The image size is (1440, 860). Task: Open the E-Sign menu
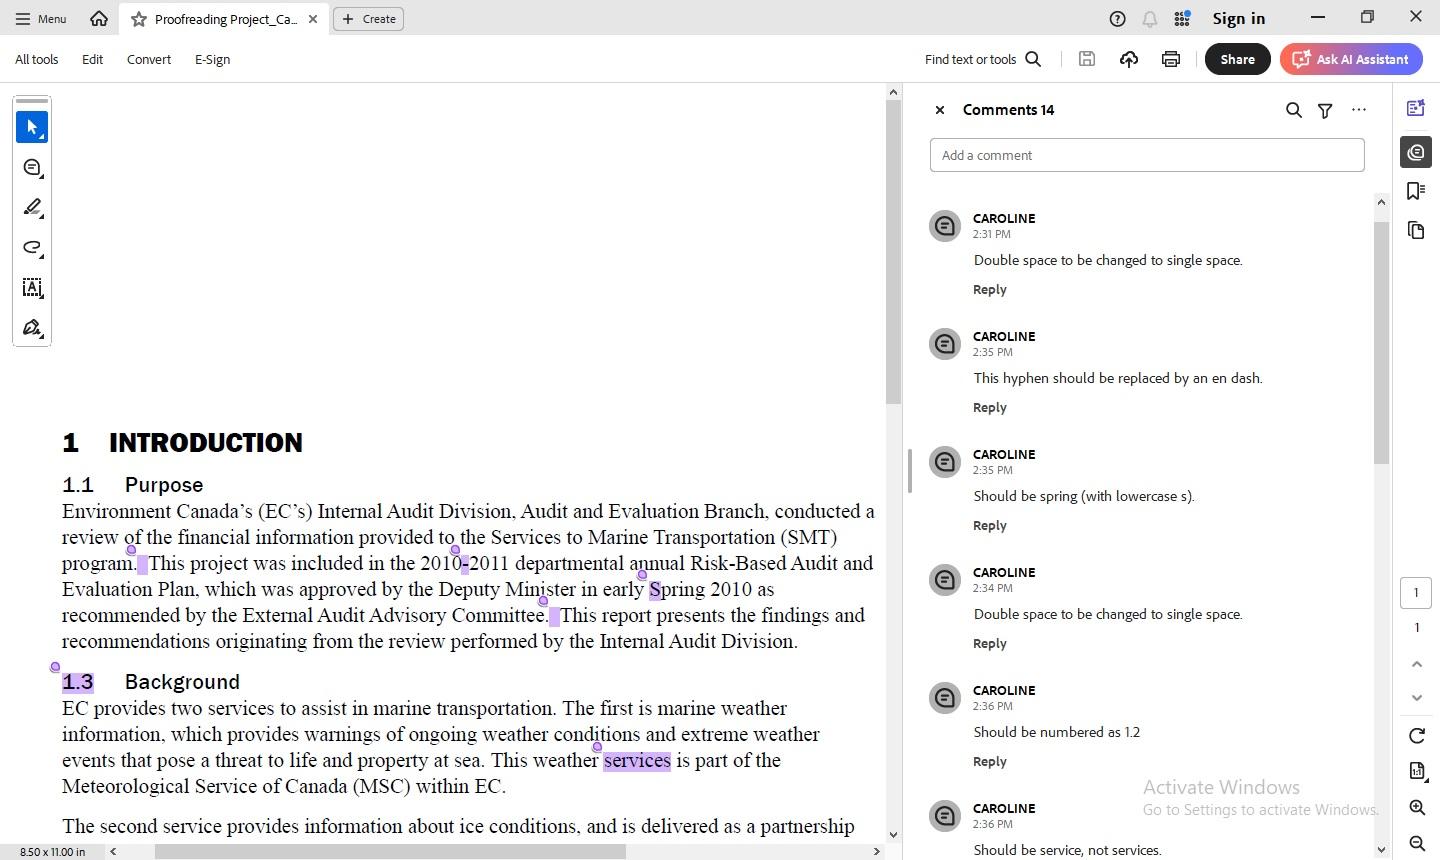tap(212, 59)
